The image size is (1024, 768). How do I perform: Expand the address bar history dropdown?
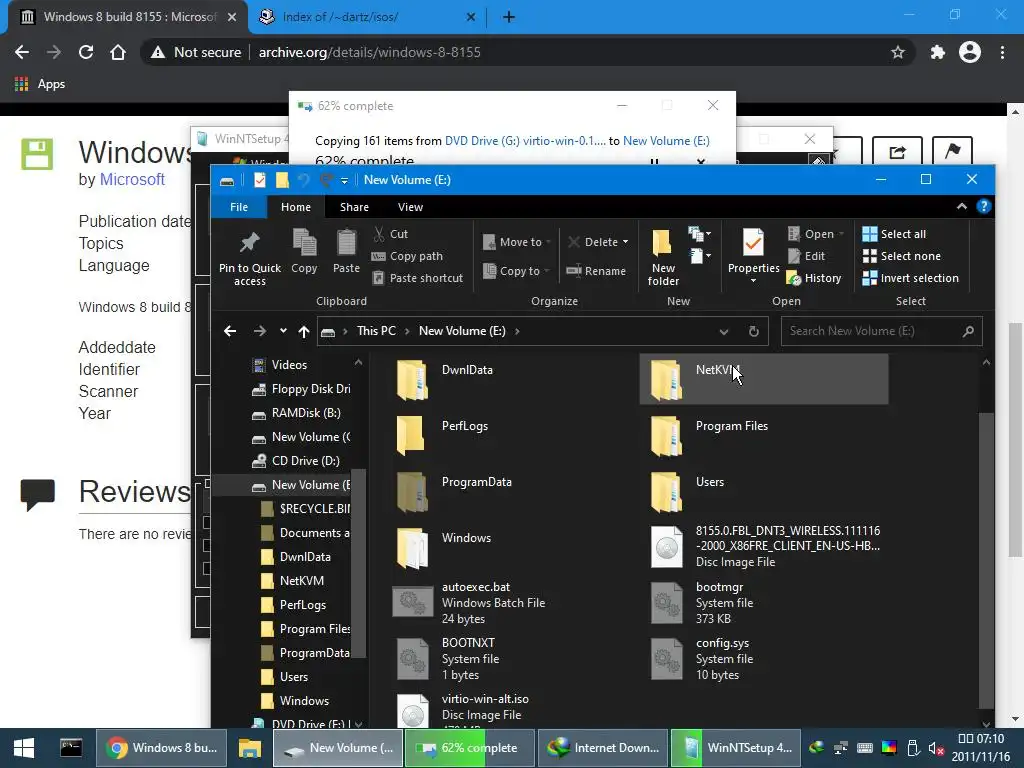coord(724,331)
